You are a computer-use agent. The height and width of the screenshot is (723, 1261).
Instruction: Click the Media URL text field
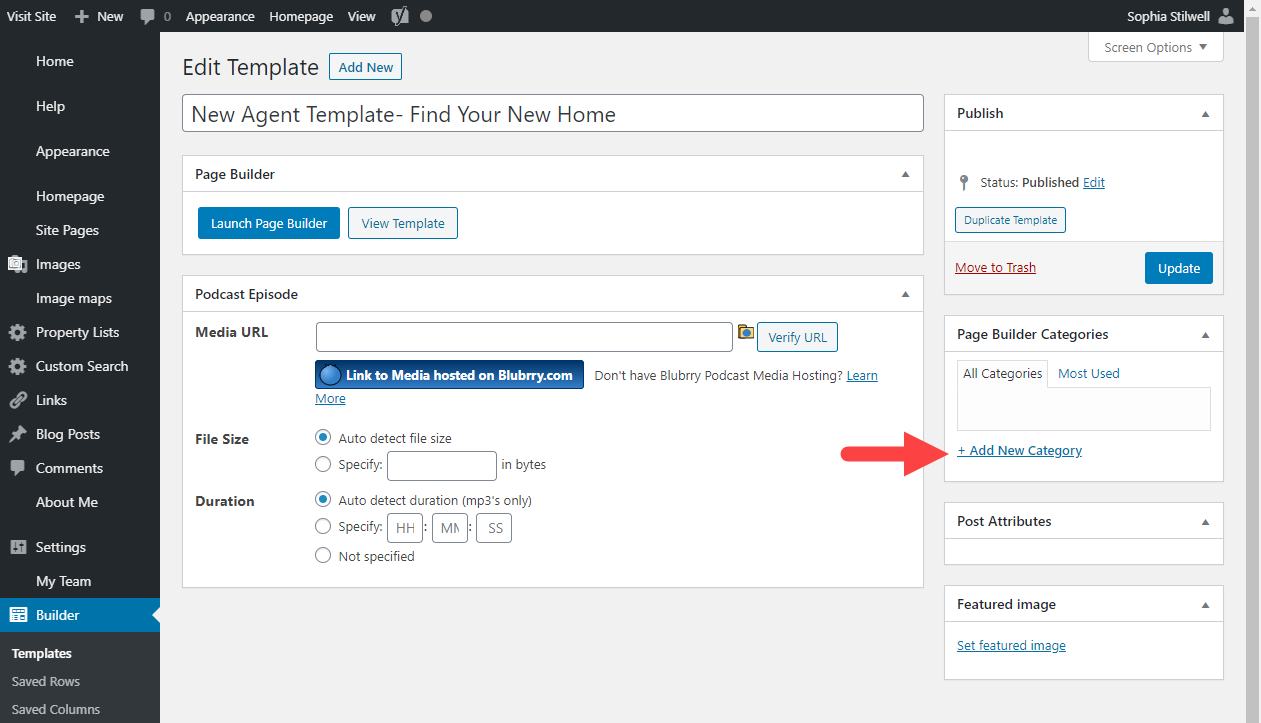(x=524, y=337)
